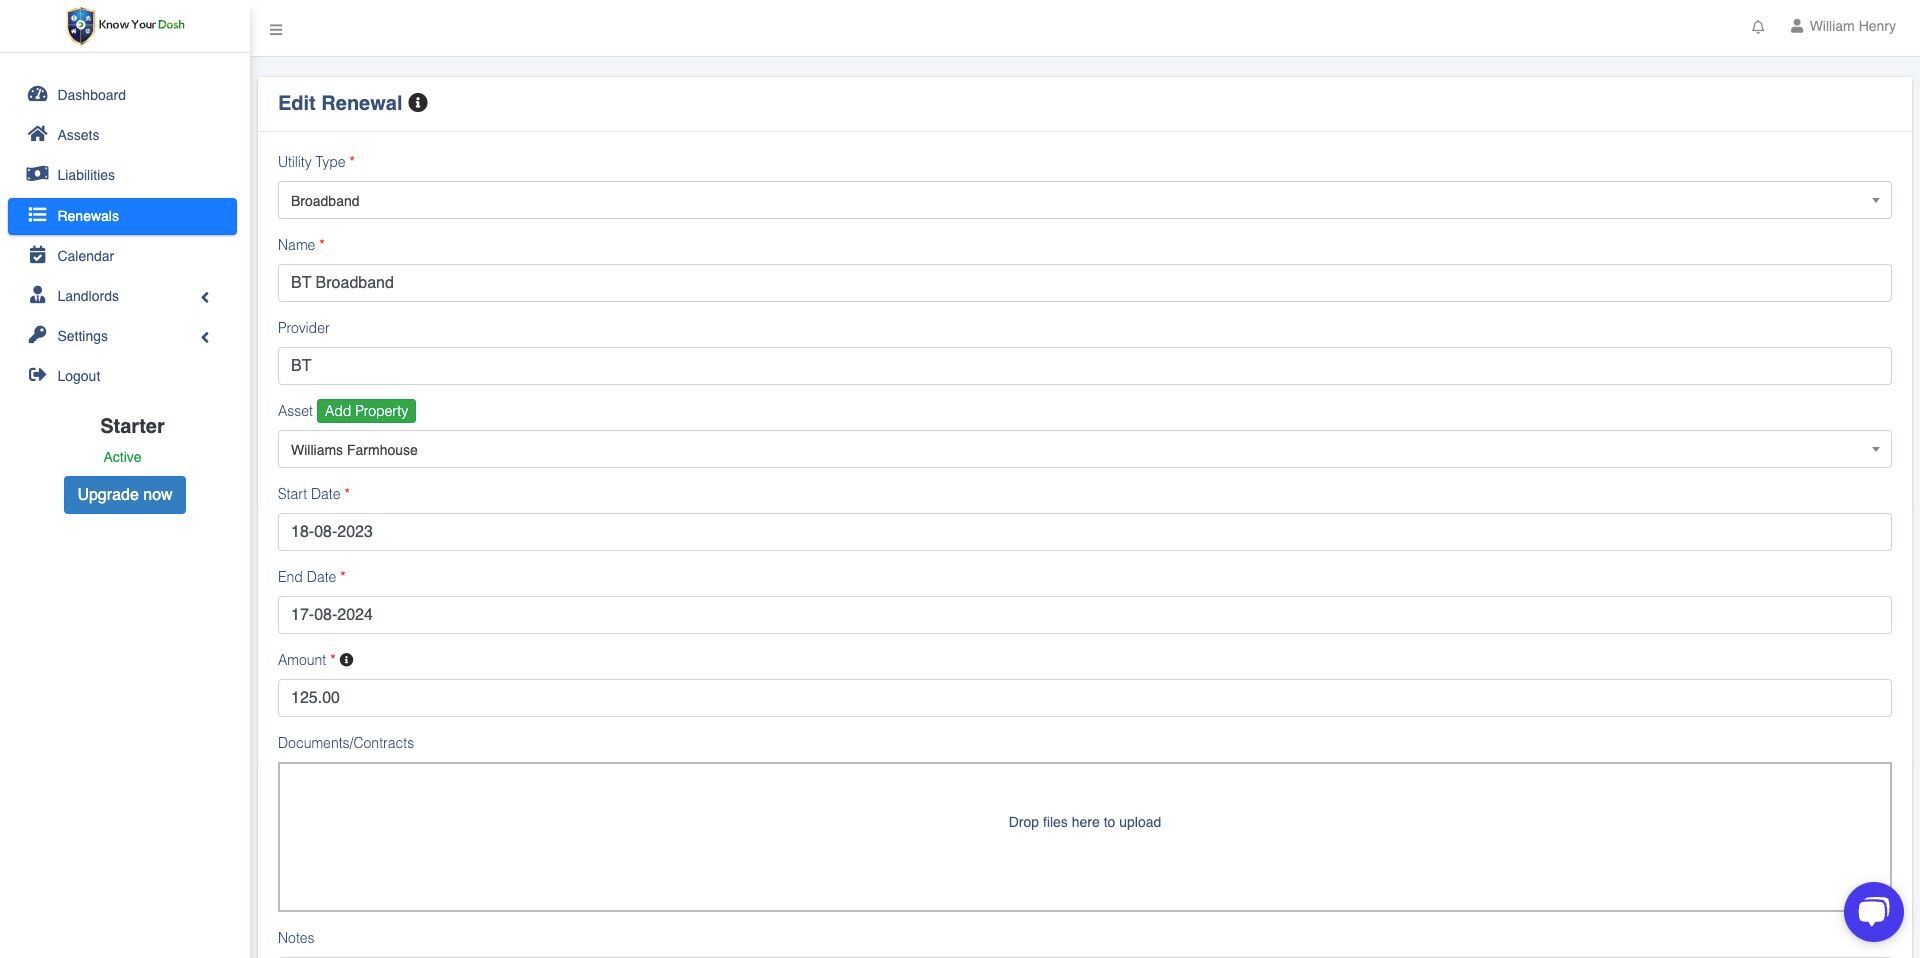The height and width of the screenshot is (958, 1920).
Task: Open the Asset dropdown showing Williams Farmhouse
Action: tap(1084, 449)
